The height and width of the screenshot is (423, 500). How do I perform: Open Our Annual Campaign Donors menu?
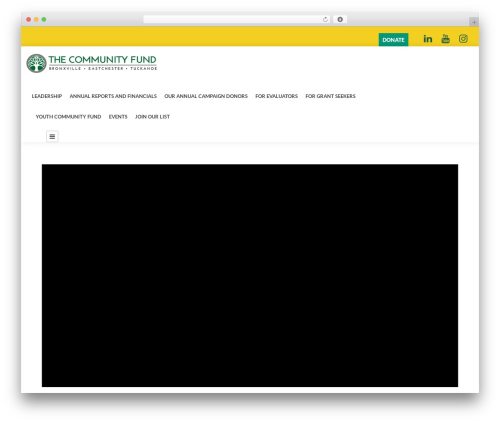206,96
